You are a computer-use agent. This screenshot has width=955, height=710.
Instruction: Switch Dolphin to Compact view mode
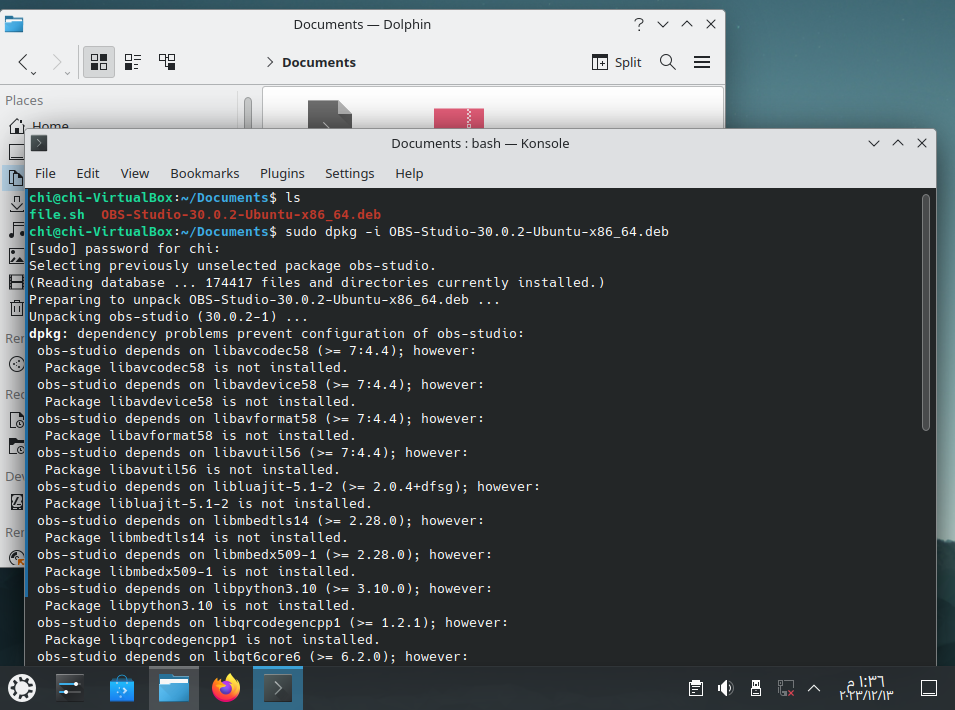click(x=133, y=62)
